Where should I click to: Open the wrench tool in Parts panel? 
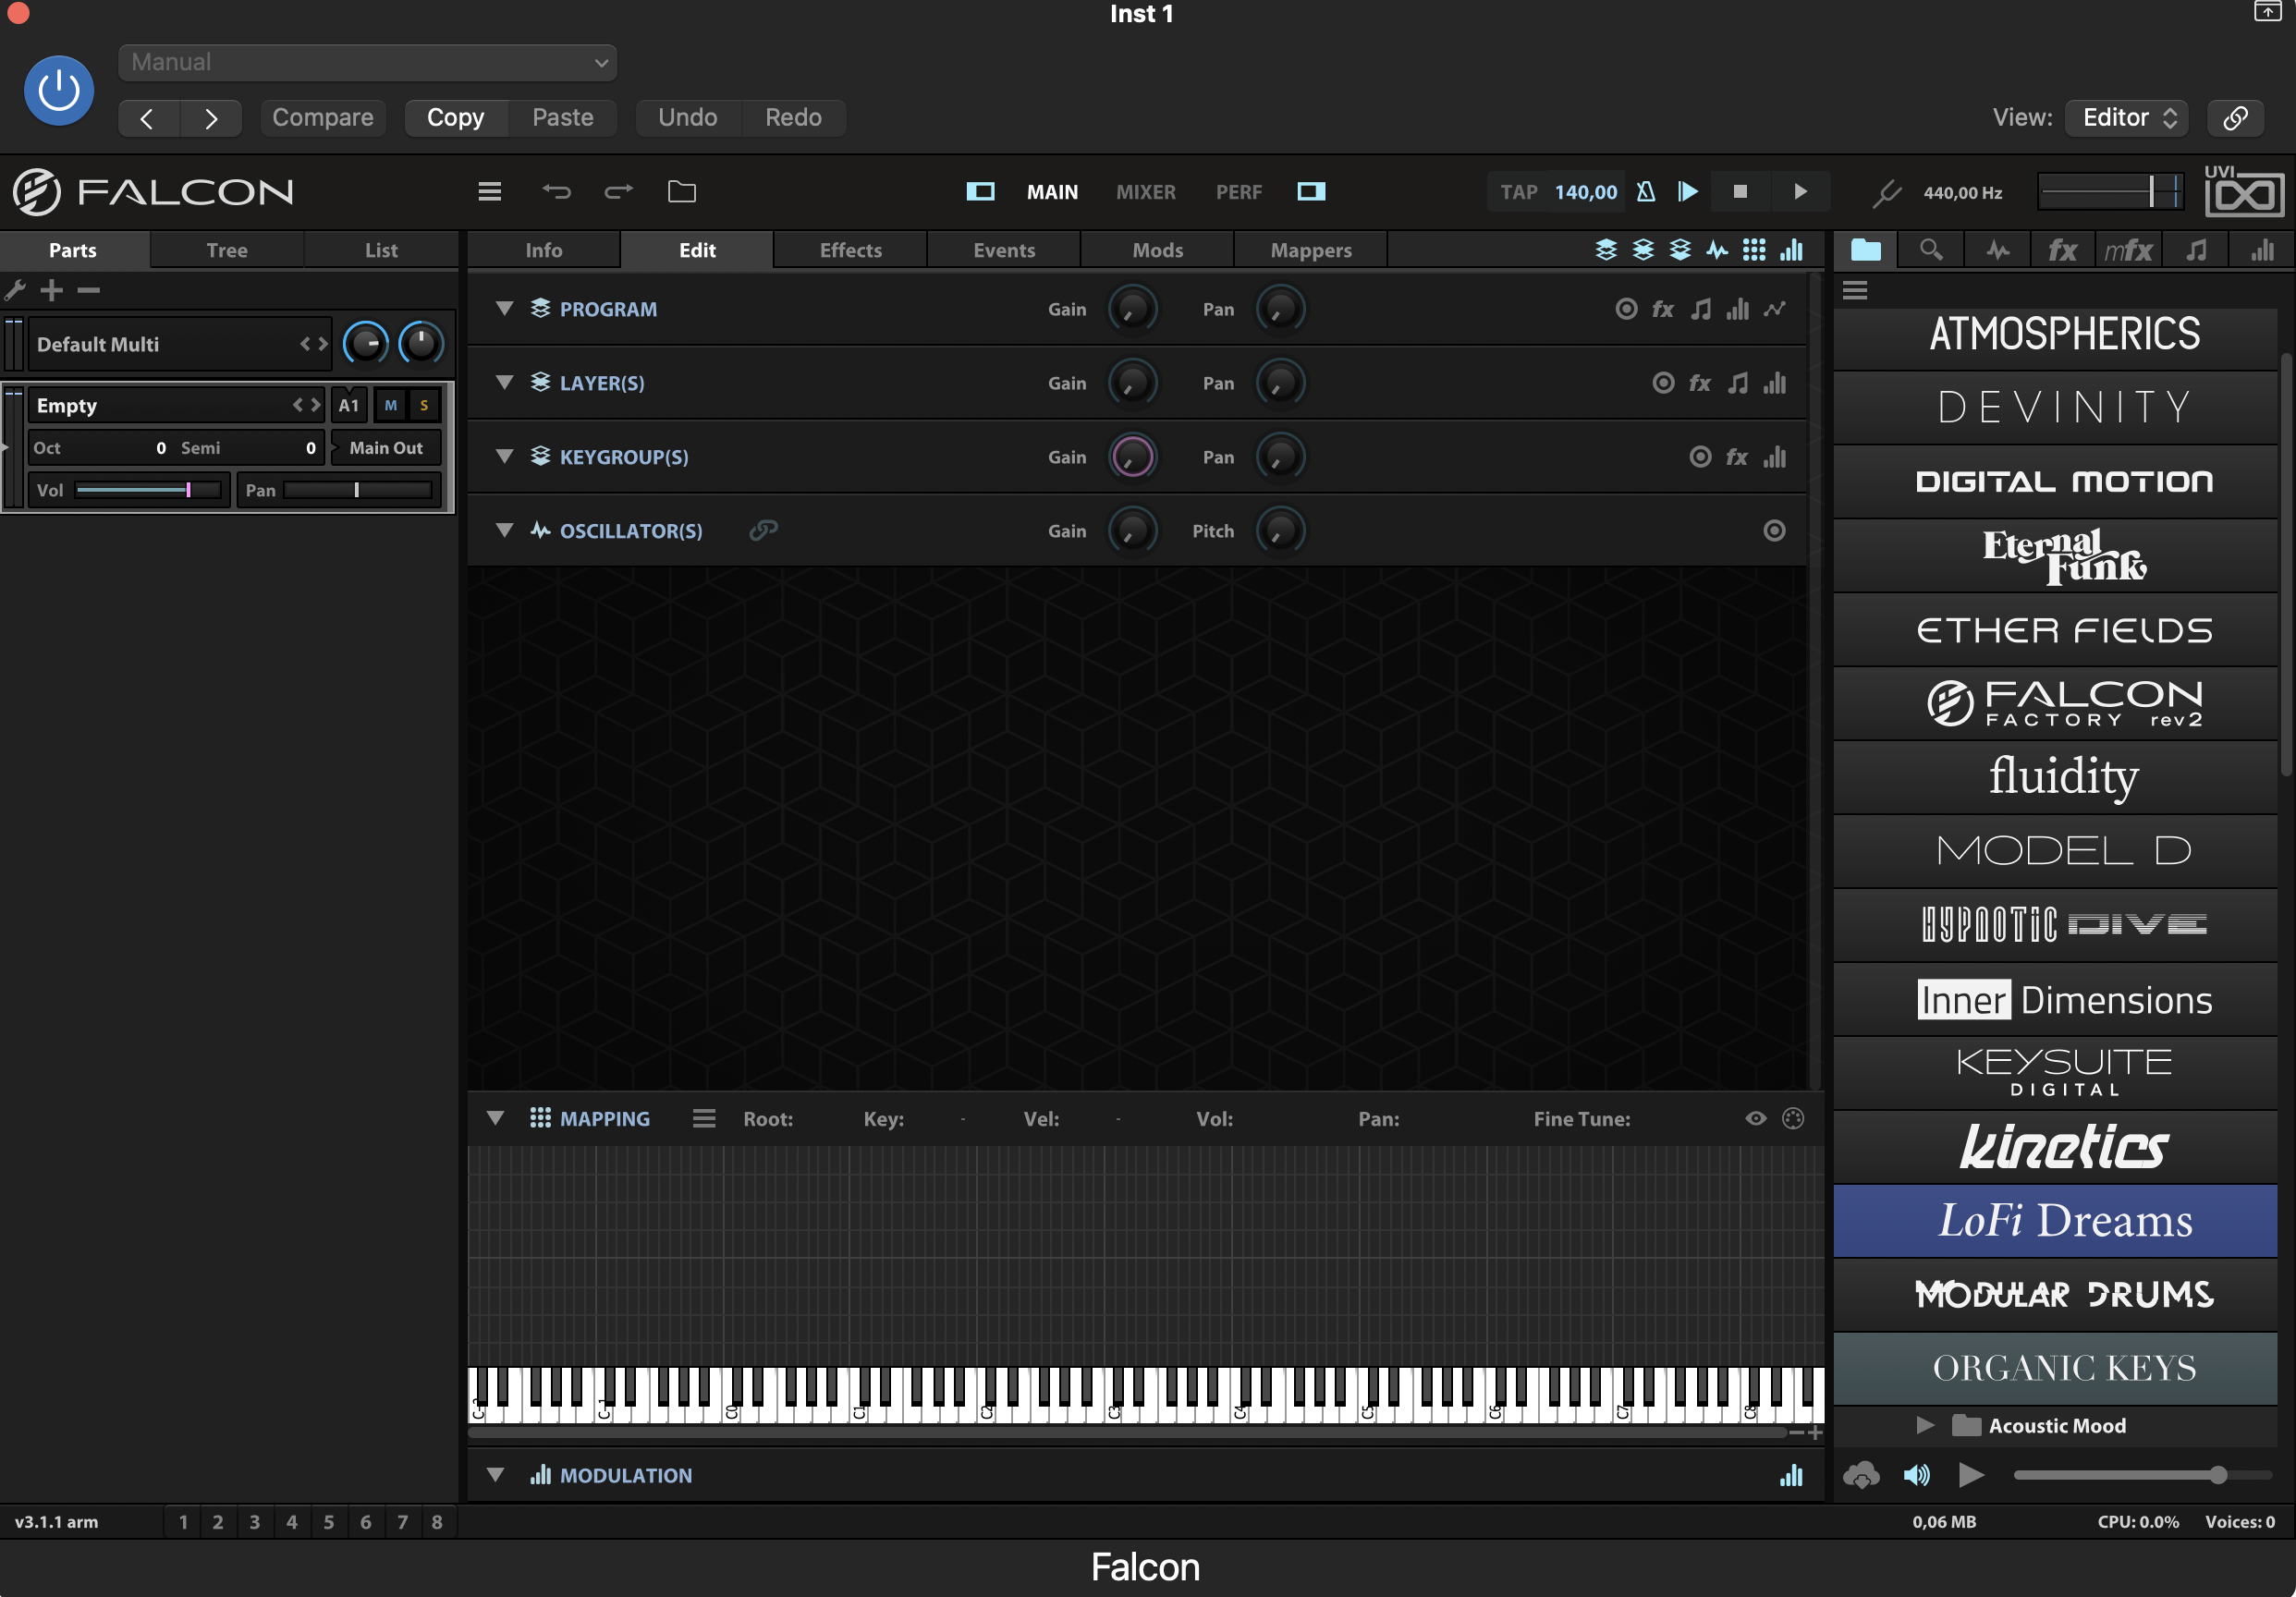(15, 290)
